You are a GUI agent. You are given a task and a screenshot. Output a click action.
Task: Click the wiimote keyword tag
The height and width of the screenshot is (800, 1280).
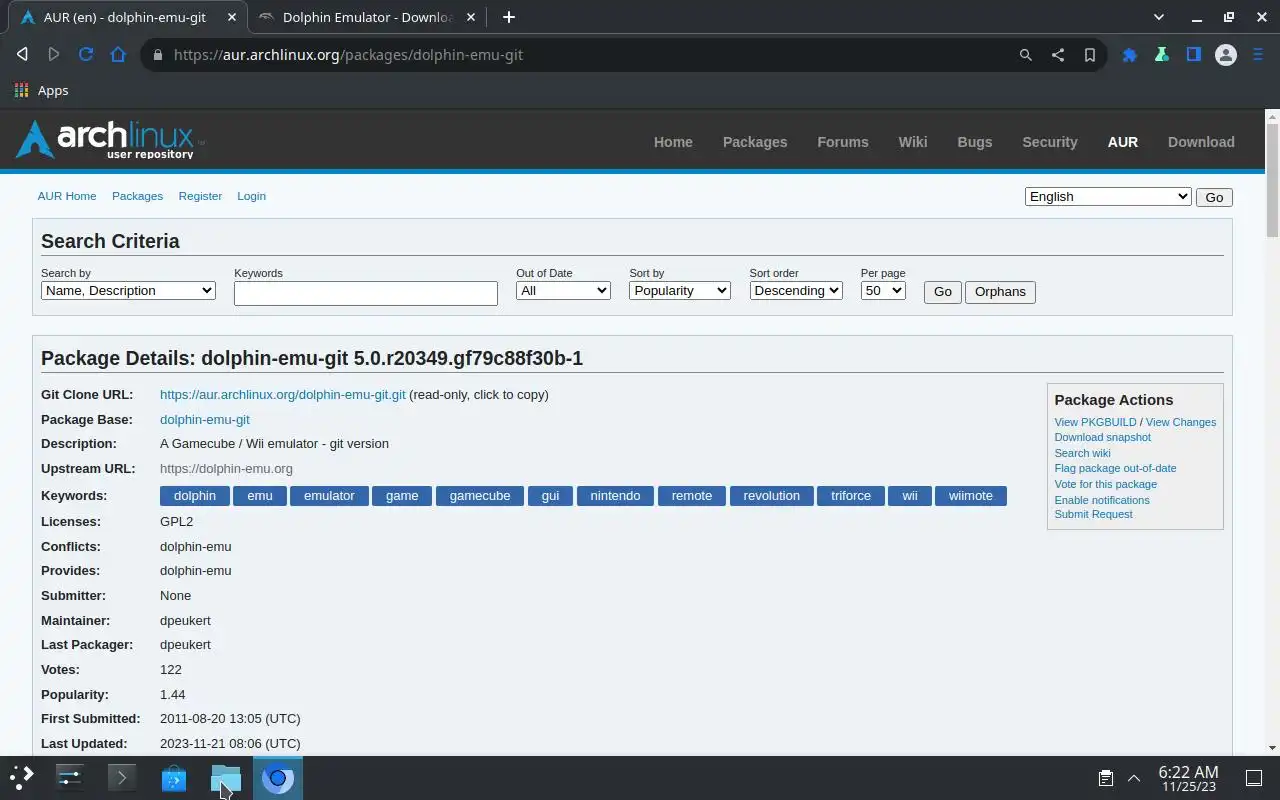[x=971, y=496]
